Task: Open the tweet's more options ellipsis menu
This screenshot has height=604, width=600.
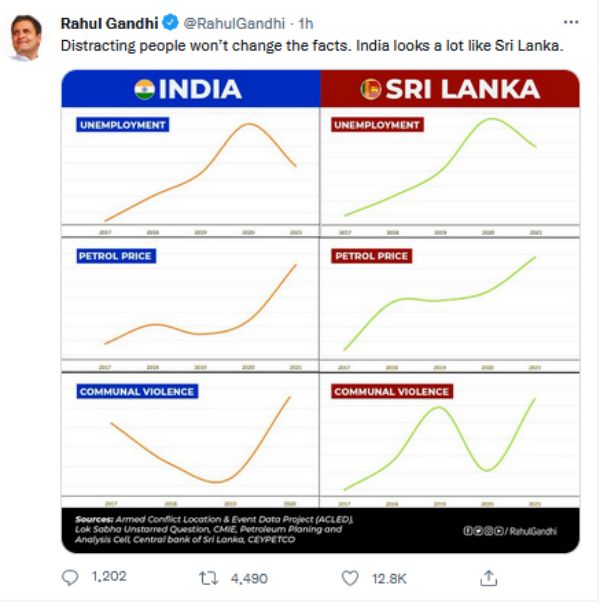Action: (571, 22)
